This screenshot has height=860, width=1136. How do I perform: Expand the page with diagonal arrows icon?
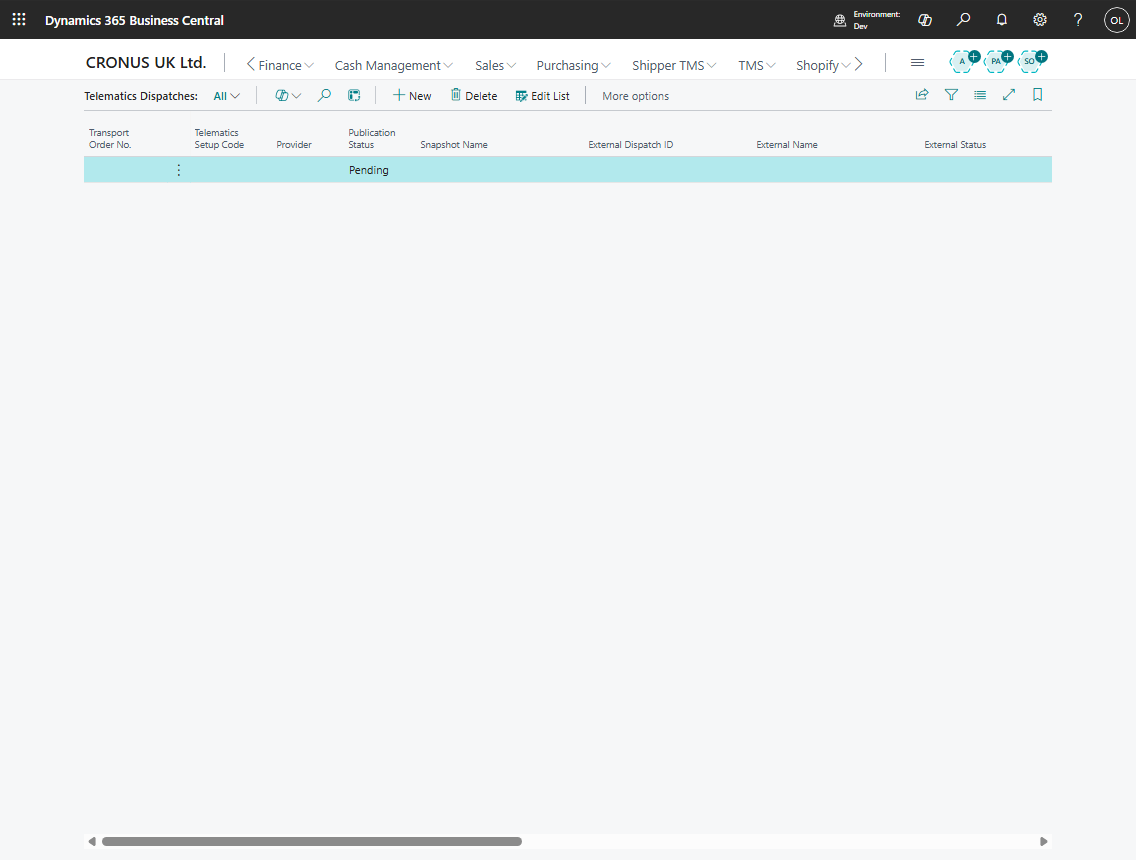(x=1008, y=95)
